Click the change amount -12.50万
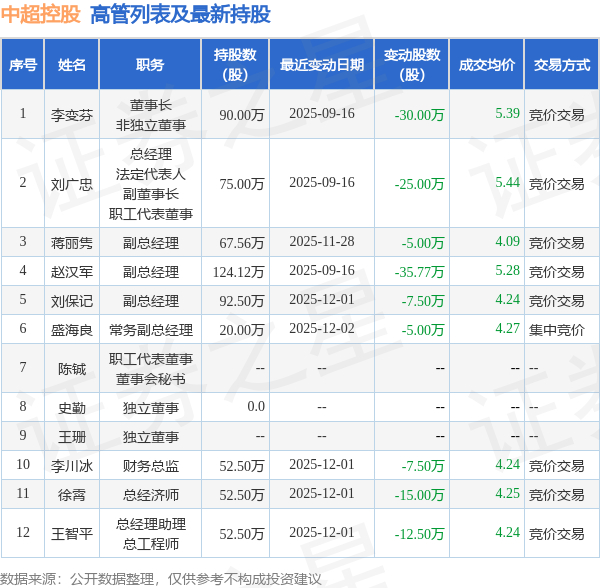 point(419,534)
